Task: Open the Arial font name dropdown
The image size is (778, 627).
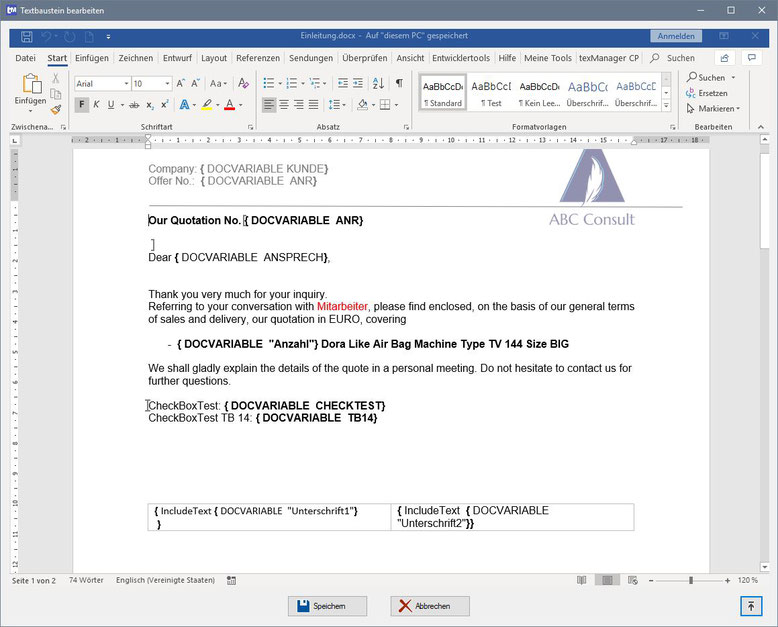Action: point(127,84)
